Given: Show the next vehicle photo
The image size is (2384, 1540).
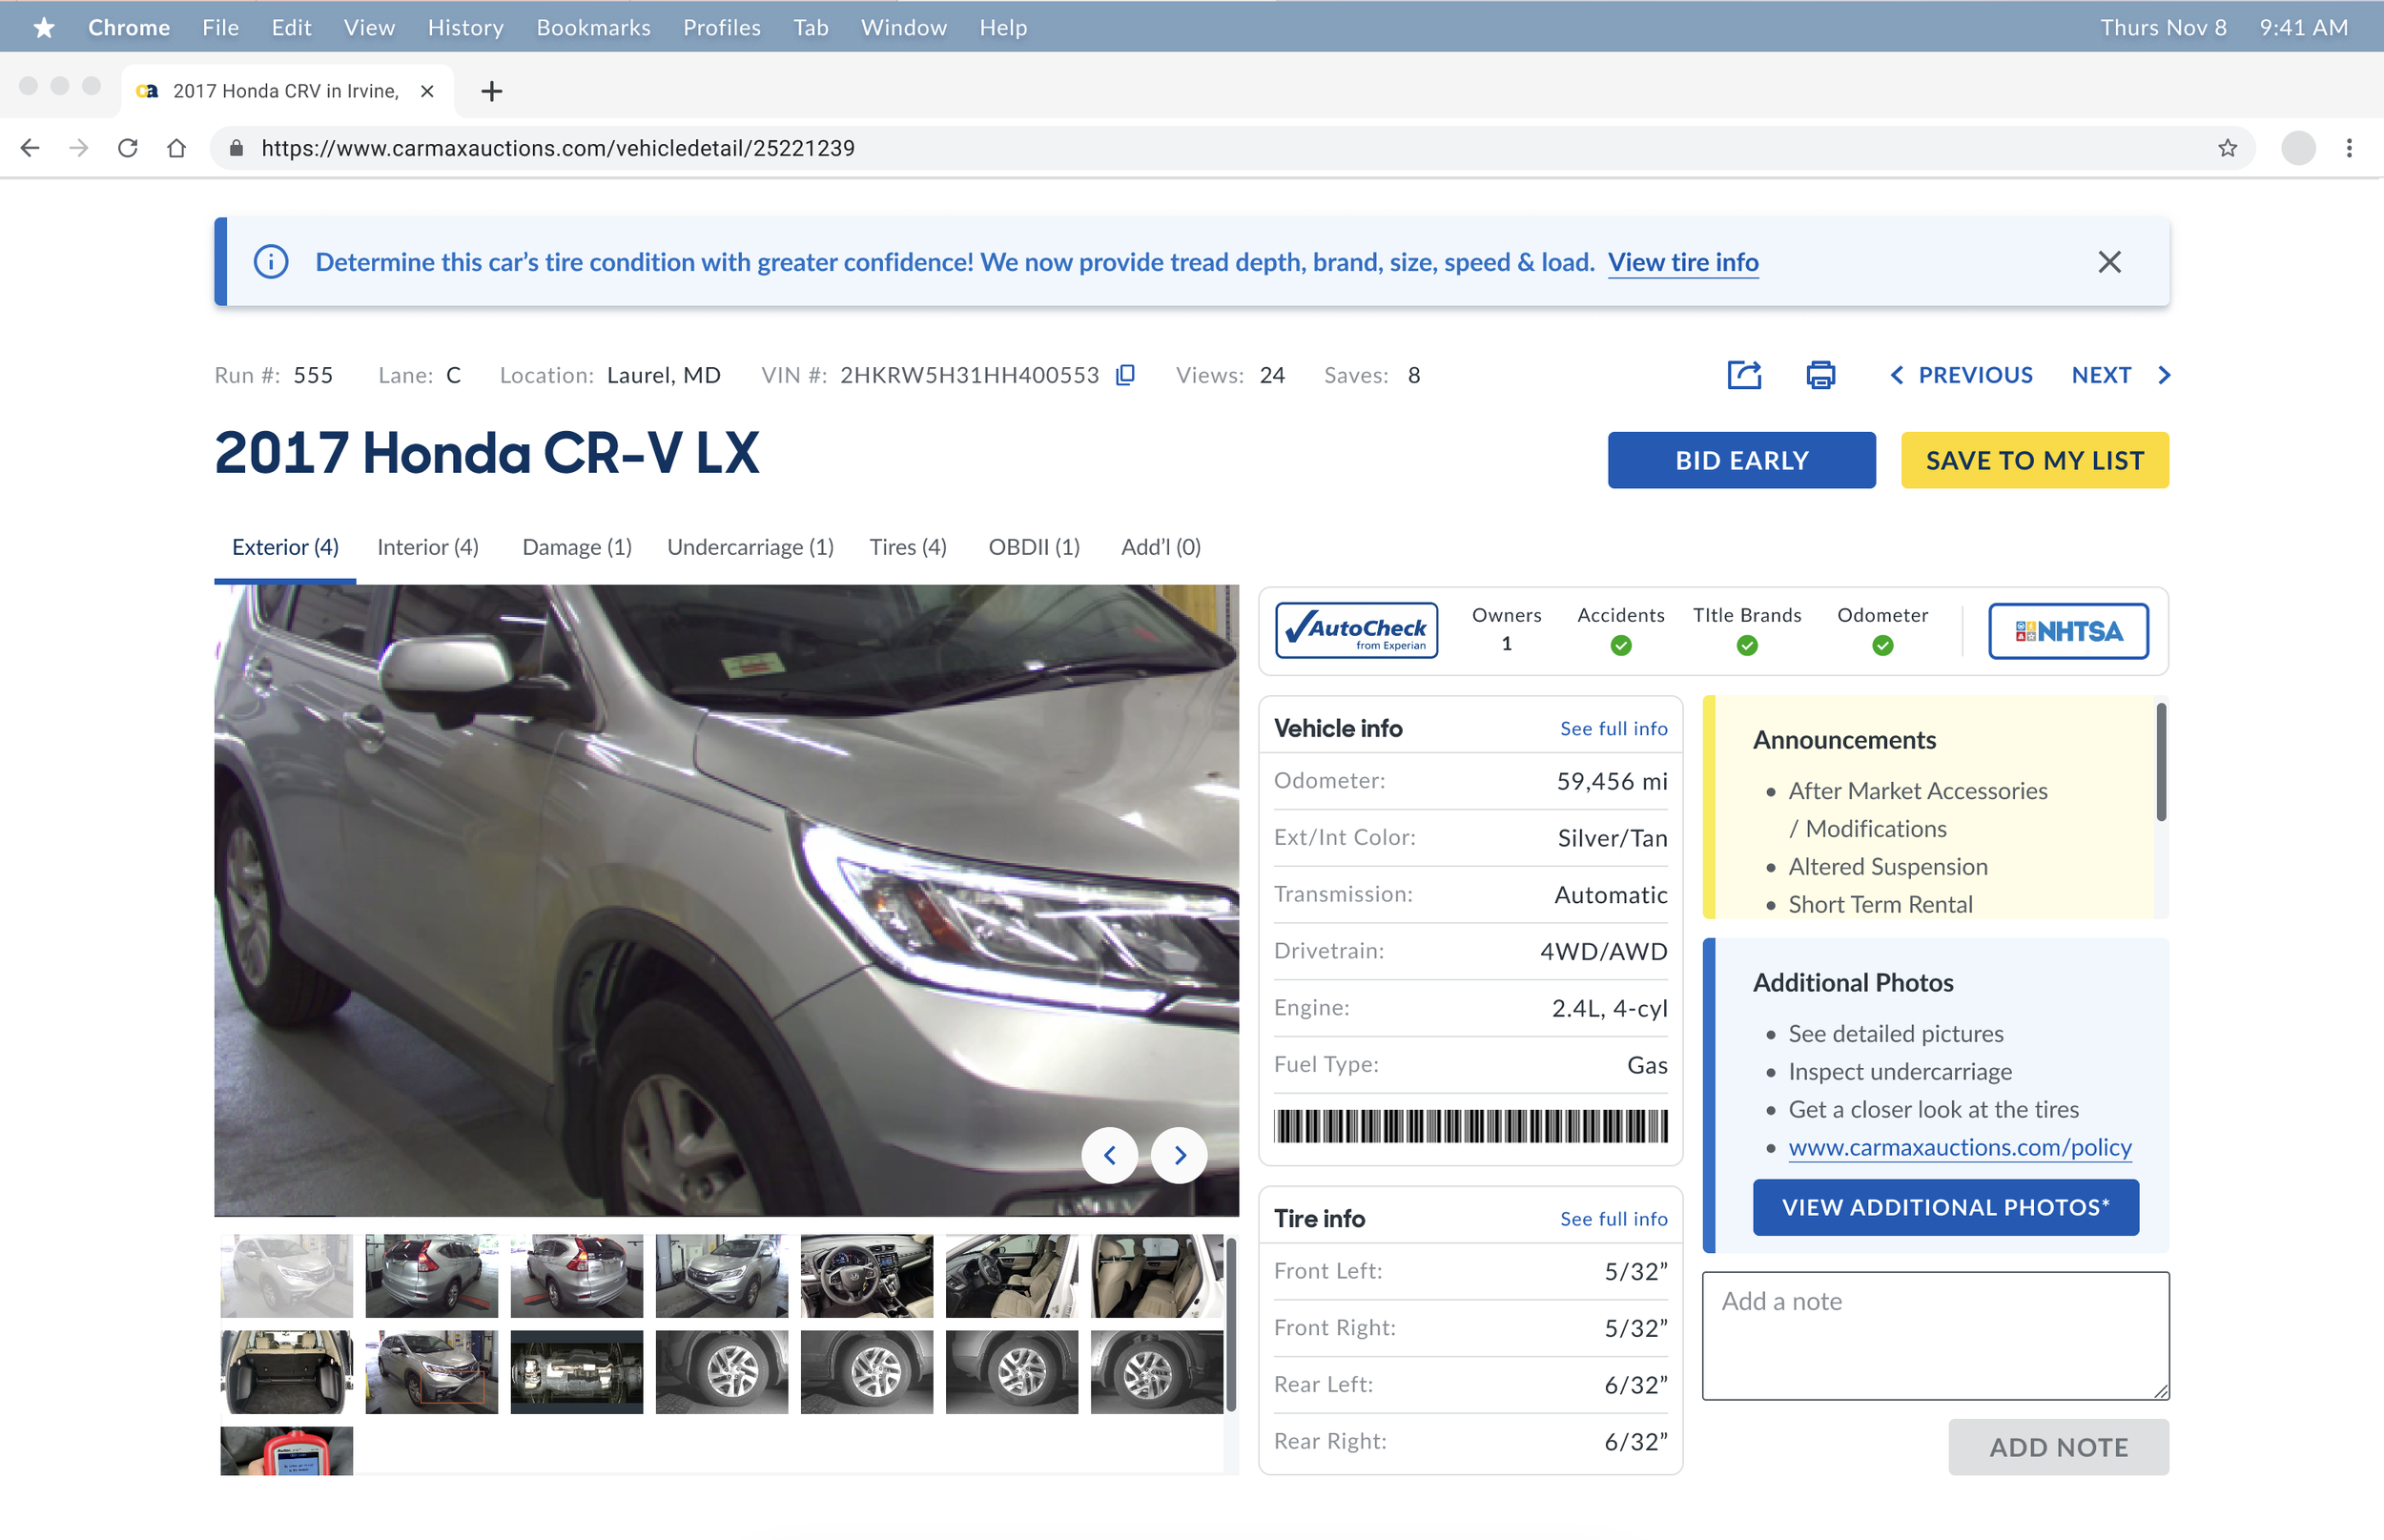Looking at the screenshot, I should (x=1179, y=1155).
